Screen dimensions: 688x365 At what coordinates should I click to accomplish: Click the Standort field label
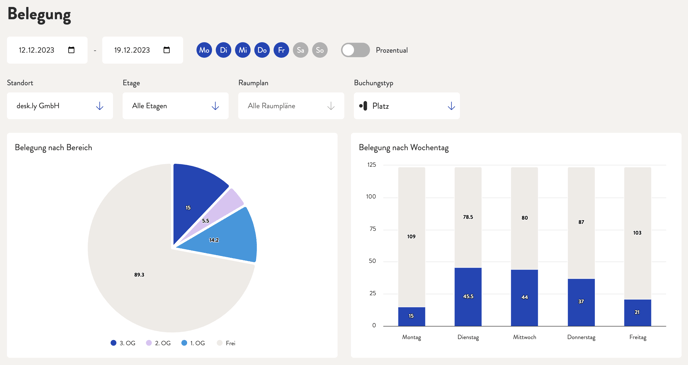(20, 82)
